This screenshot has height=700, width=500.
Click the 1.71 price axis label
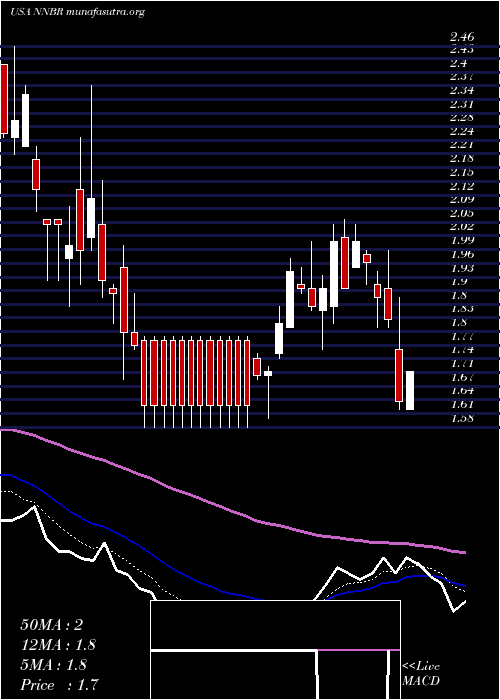tap(462, 363)
